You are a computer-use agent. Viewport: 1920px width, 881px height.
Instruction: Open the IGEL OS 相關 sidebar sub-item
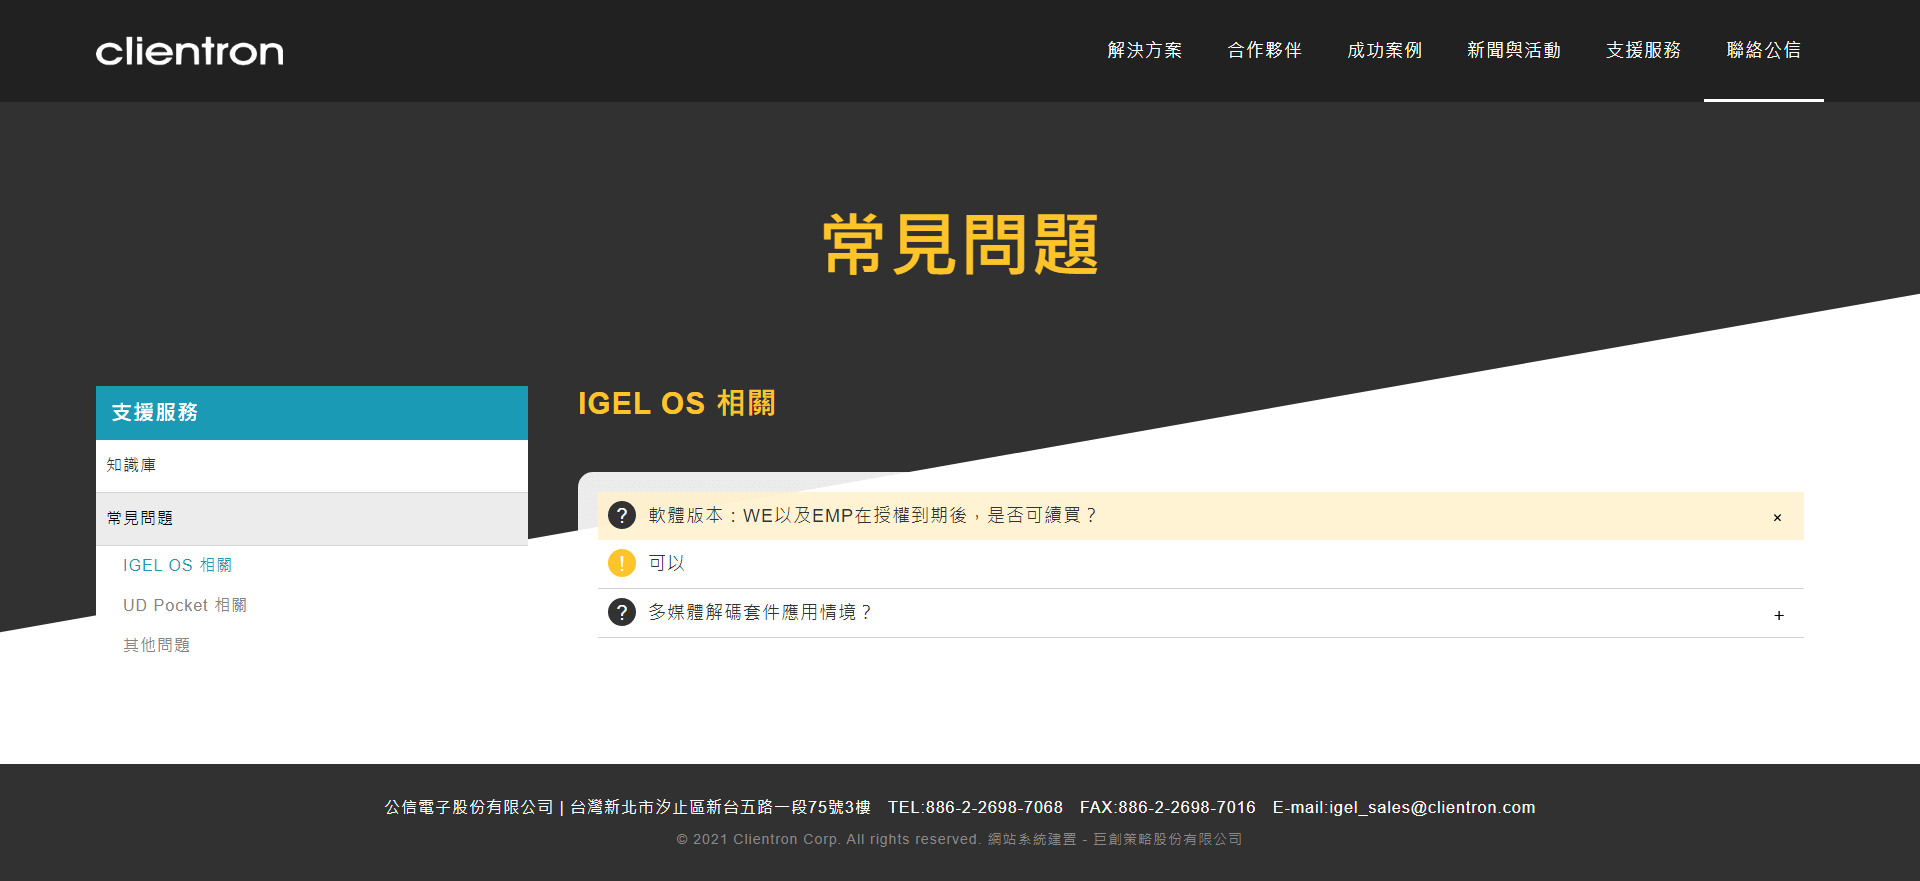178,566
